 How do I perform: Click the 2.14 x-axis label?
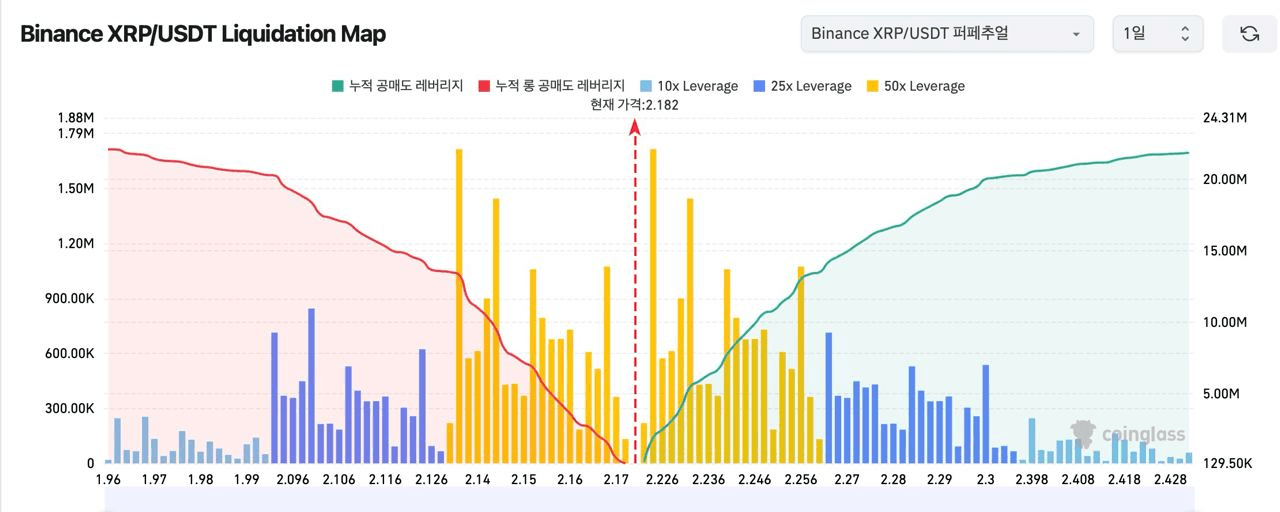click(x=477, y=480)
